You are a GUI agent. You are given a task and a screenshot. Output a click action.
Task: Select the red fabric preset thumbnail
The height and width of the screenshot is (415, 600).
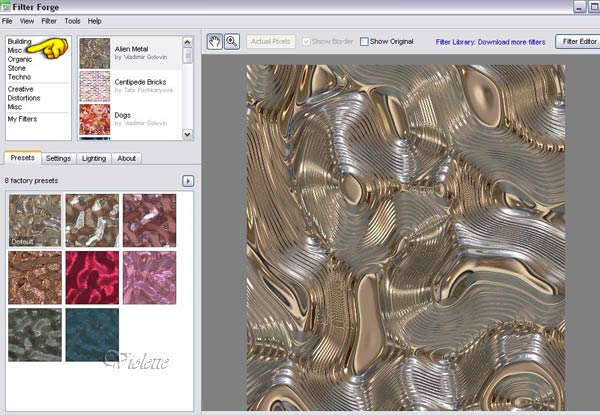[x=92, y=277]
